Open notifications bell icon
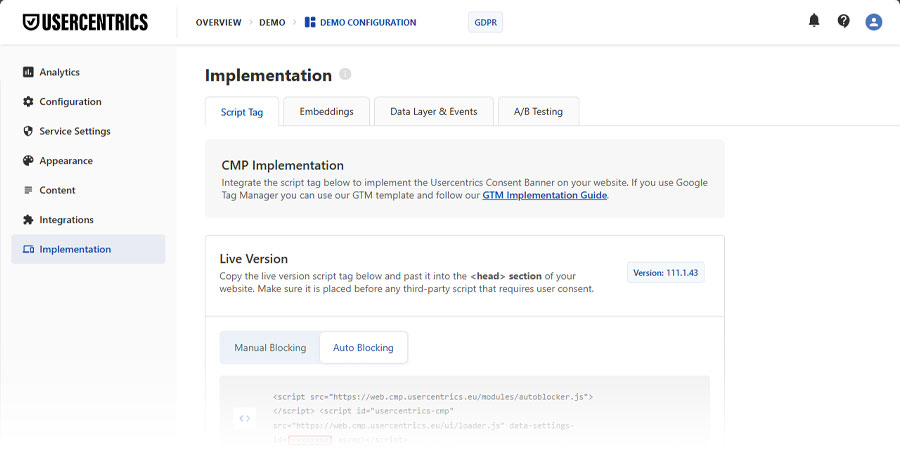Viewport: 900px width, 450px height. [814, 21]
